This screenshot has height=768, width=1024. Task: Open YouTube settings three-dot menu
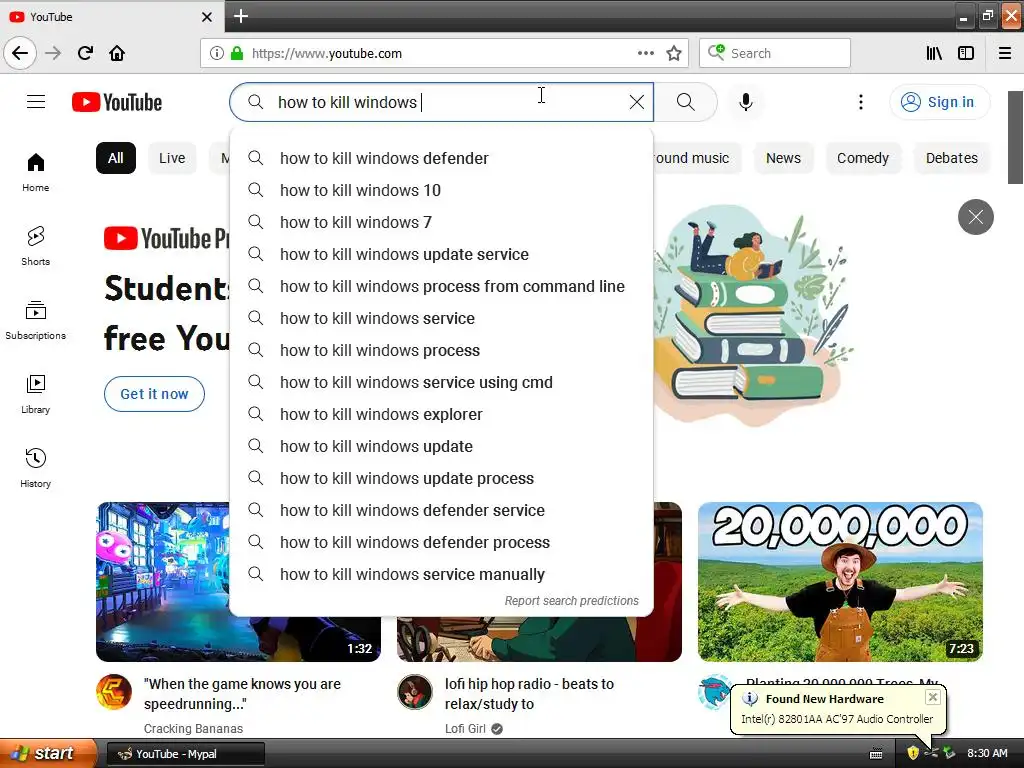coord(861,102)
